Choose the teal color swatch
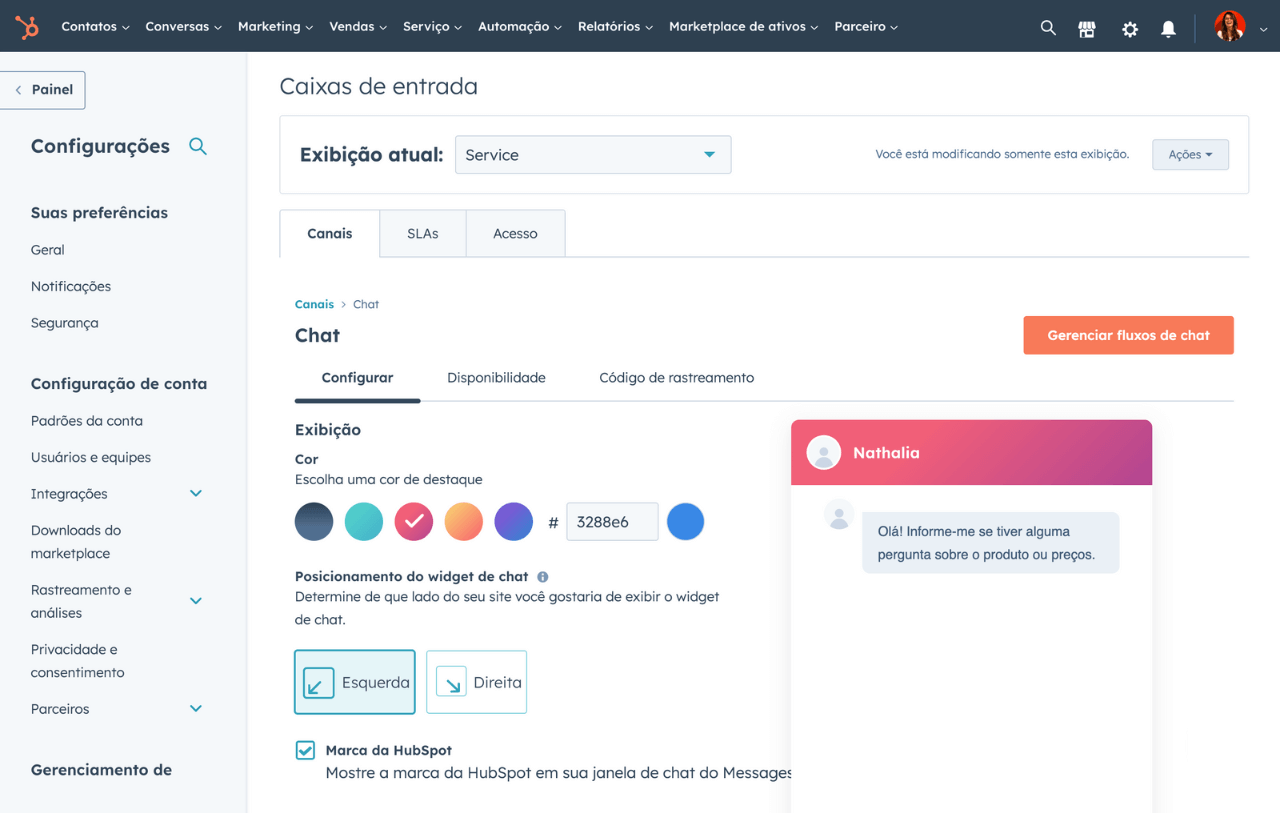This screenshot has width=1280, height=813. (x=364, y=522)
